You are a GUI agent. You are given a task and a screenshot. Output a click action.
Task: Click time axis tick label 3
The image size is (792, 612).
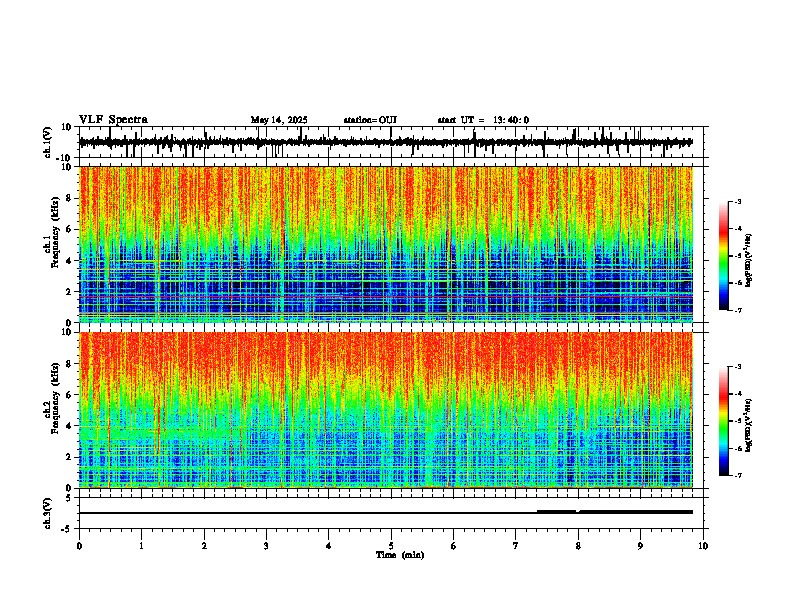click(x=266, y=546)
